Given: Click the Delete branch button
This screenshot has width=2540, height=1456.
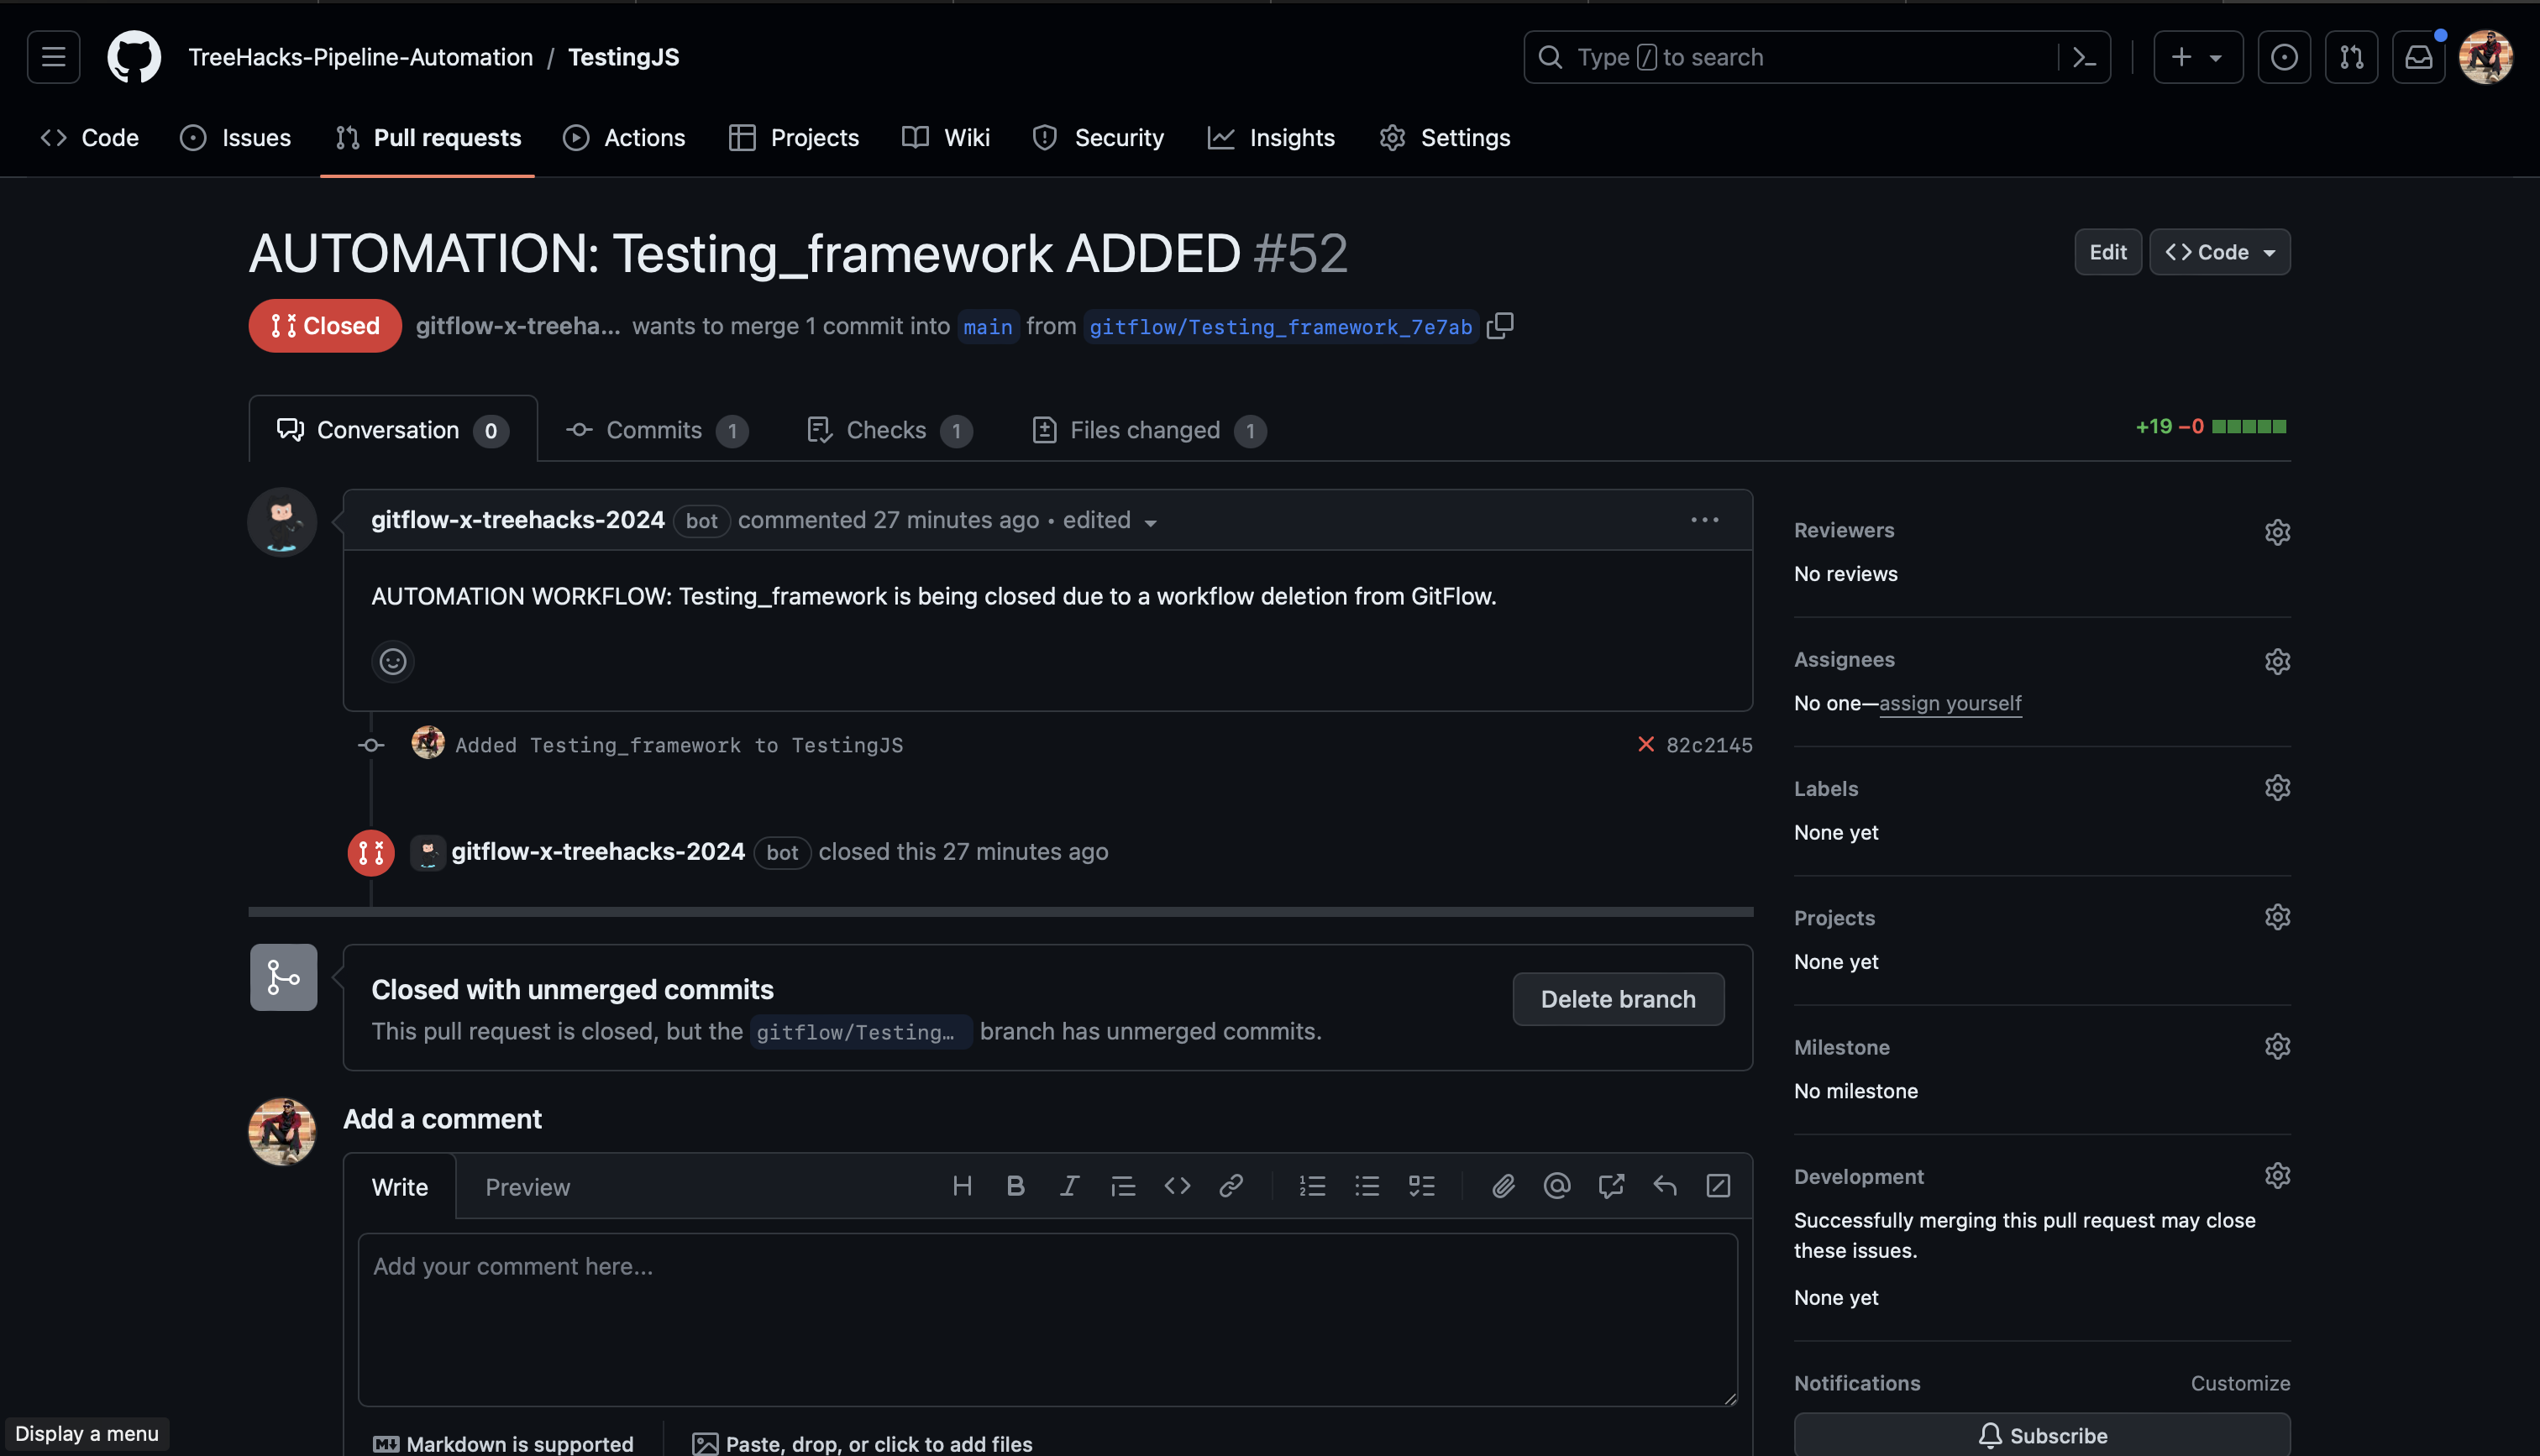Looking at the screenshot, I should click(x=1617, y=999).
